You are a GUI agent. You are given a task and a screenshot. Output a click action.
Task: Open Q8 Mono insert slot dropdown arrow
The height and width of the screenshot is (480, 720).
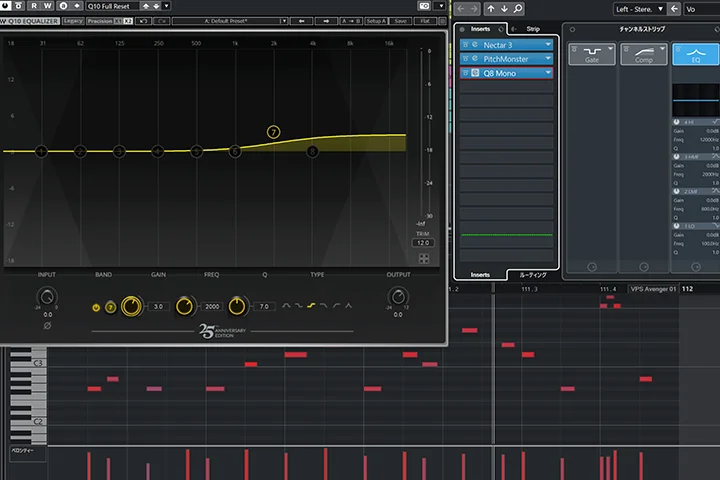click(x=548, y=73)
